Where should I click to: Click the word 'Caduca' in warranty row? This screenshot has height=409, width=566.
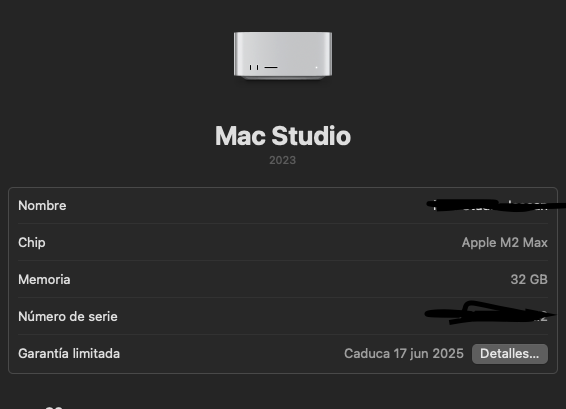click(x=367, y=354)
